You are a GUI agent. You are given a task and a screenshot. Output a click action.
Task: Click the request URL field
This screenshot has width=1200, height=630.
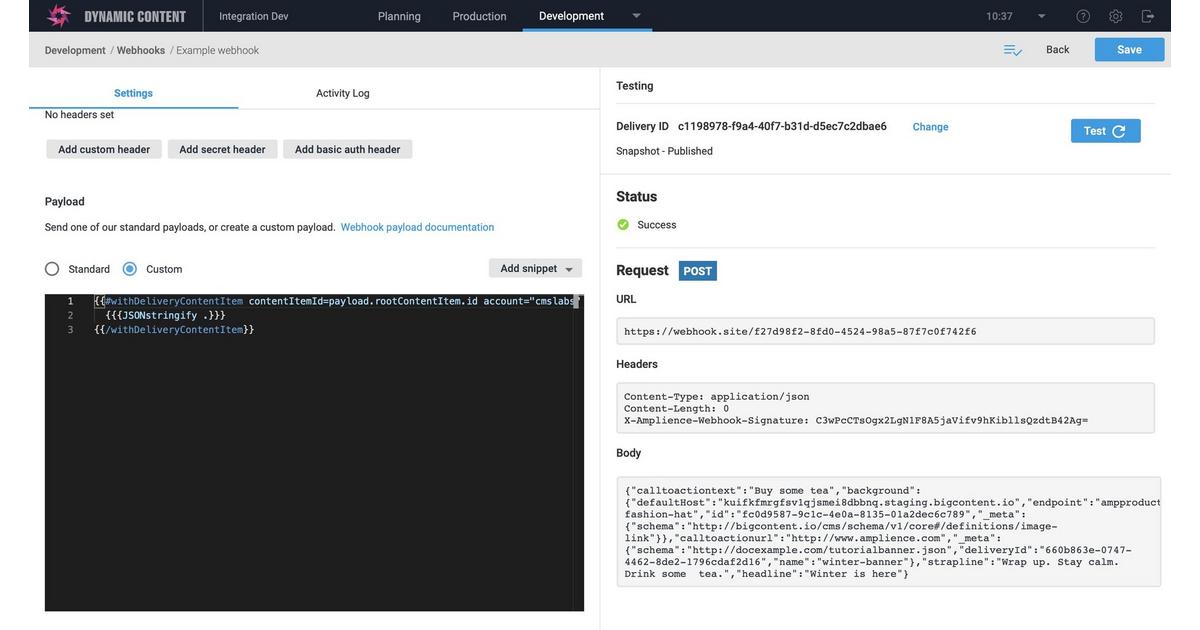point(885,331)
